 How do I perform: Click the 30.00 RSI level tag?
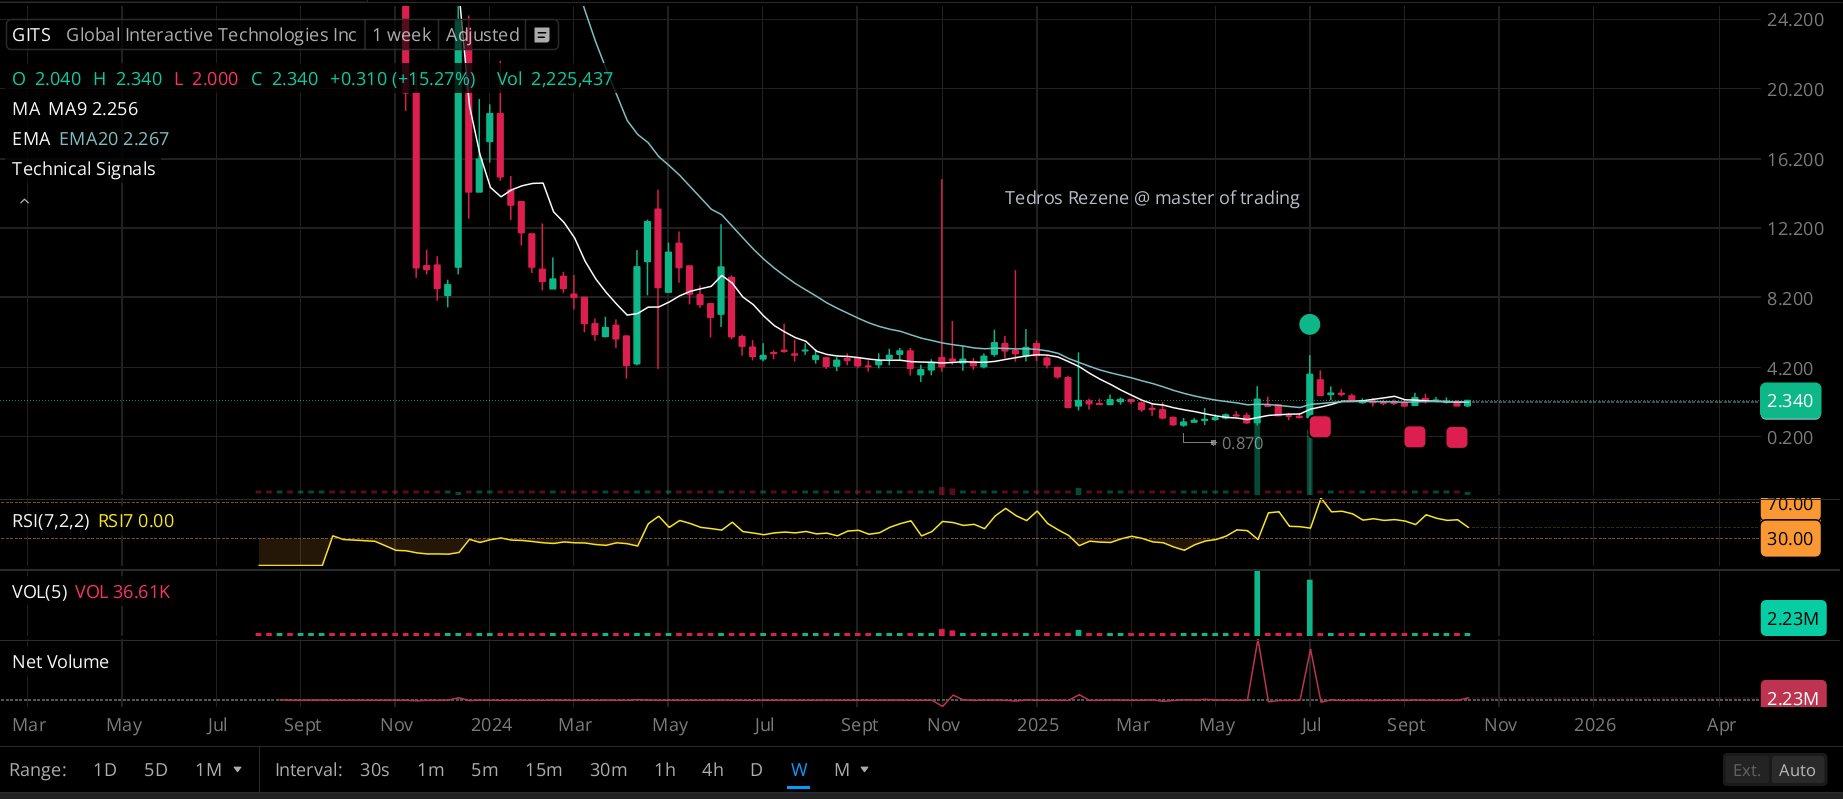point(1790,539)
